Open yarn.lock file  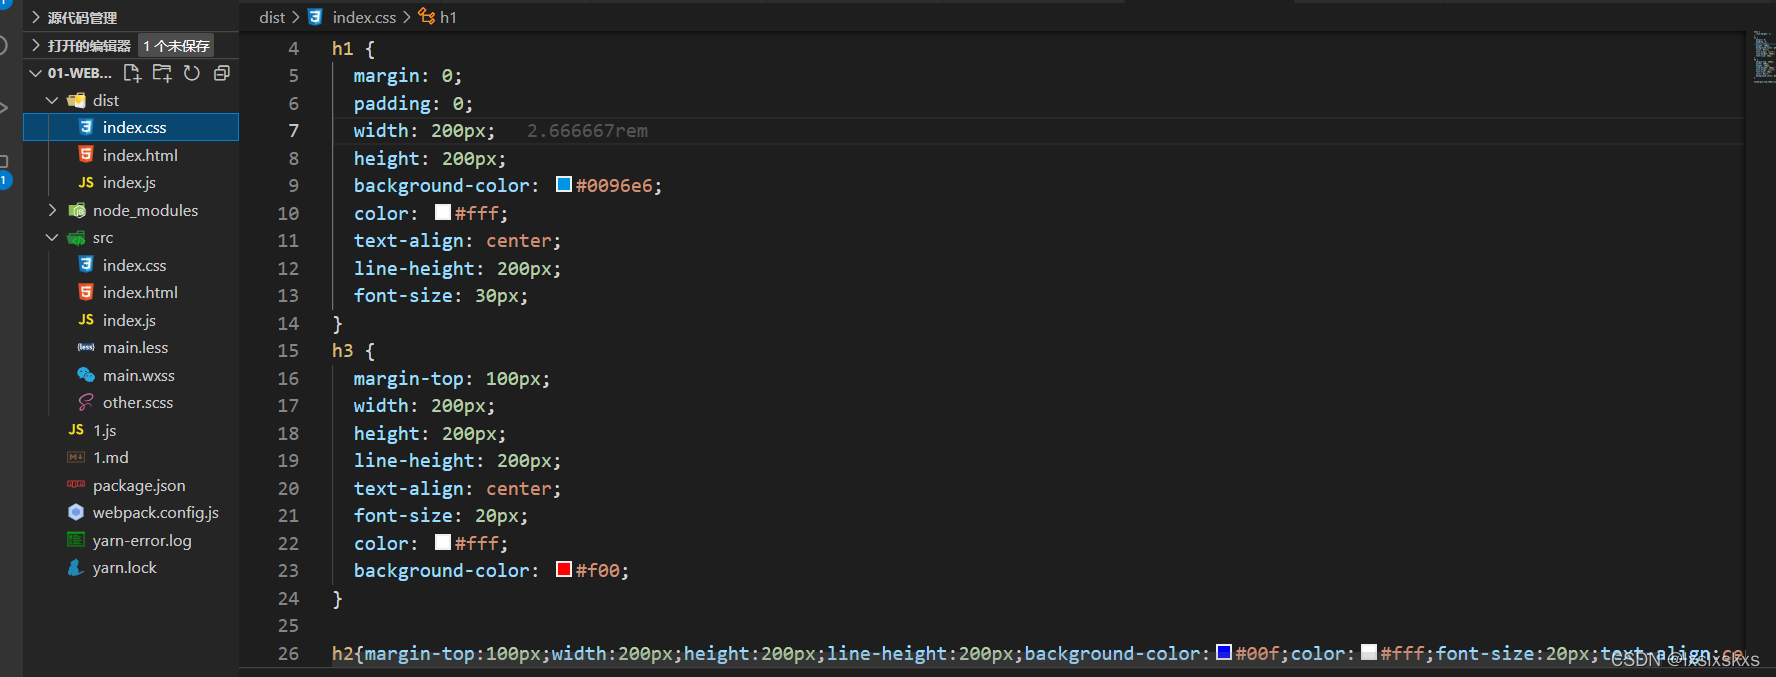tap(131, 568)
